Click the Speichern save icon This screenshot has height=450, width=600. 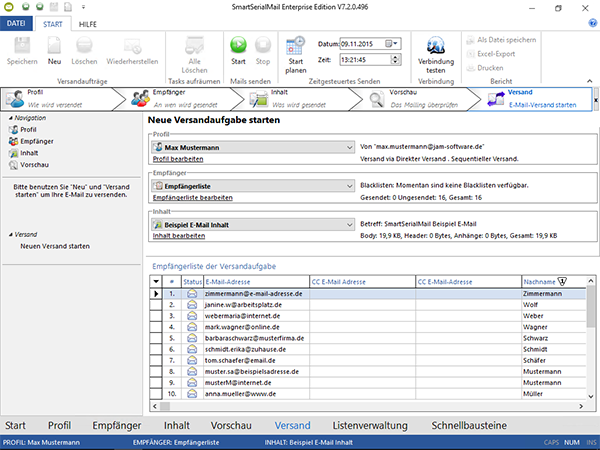click(x=22, y=45)
